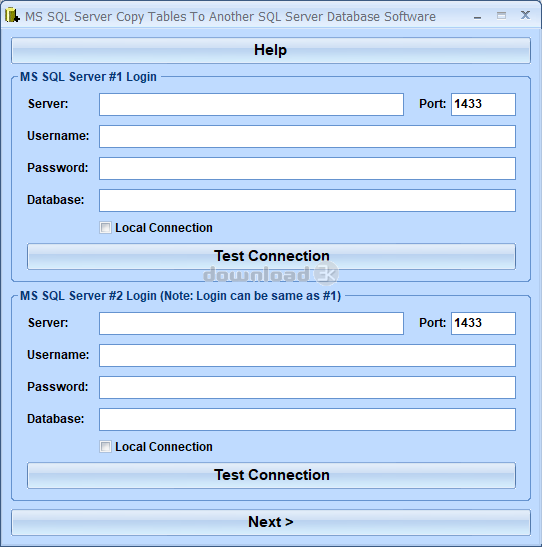Minimize the application window
Screen dimensions: 542x547
click(477, 16)
